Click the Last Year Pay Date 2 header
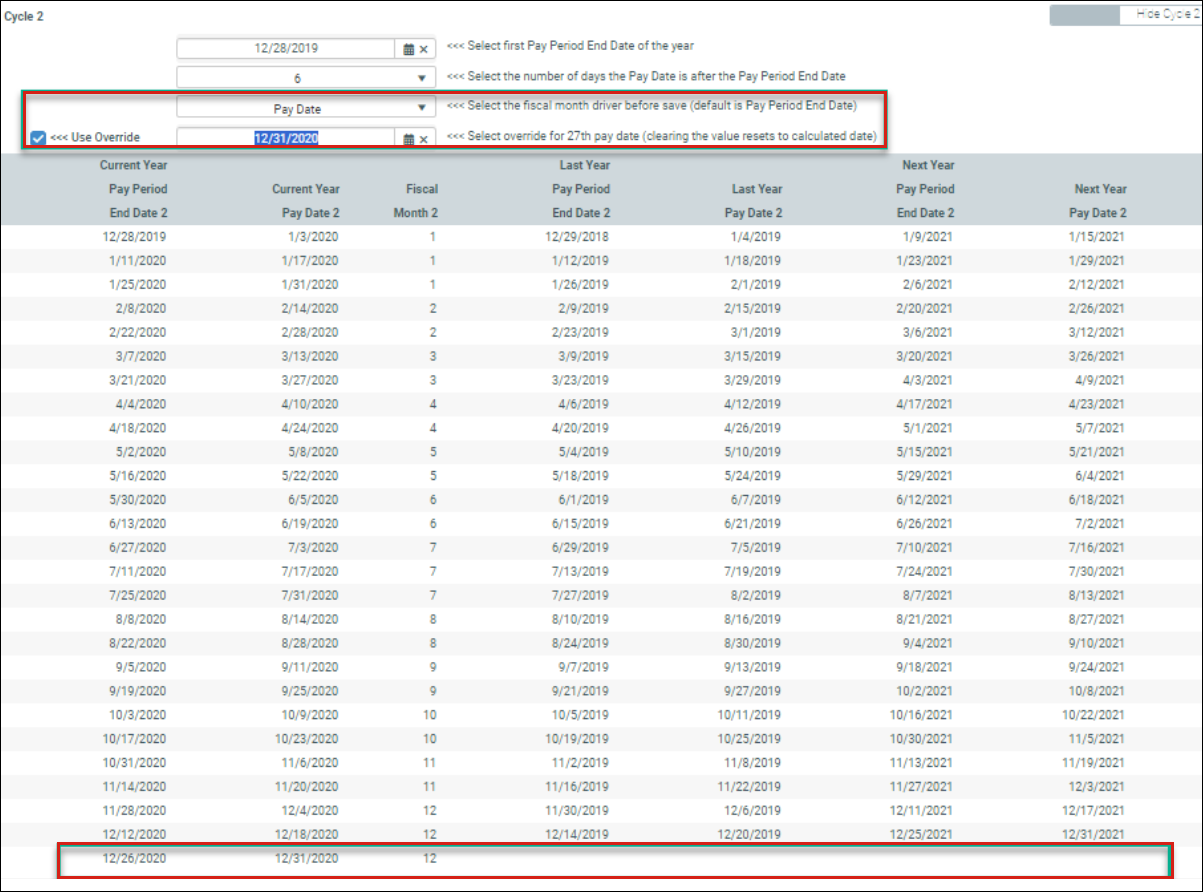1203x892 pixels. pyautogui.click(x=756, y=200)
